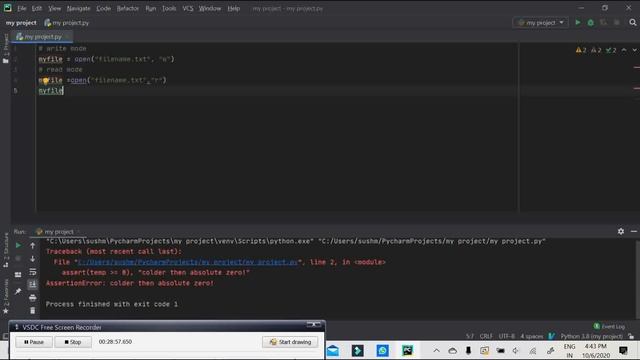
Task: Open the Windows notification center
Action: (x=623, y=351)
